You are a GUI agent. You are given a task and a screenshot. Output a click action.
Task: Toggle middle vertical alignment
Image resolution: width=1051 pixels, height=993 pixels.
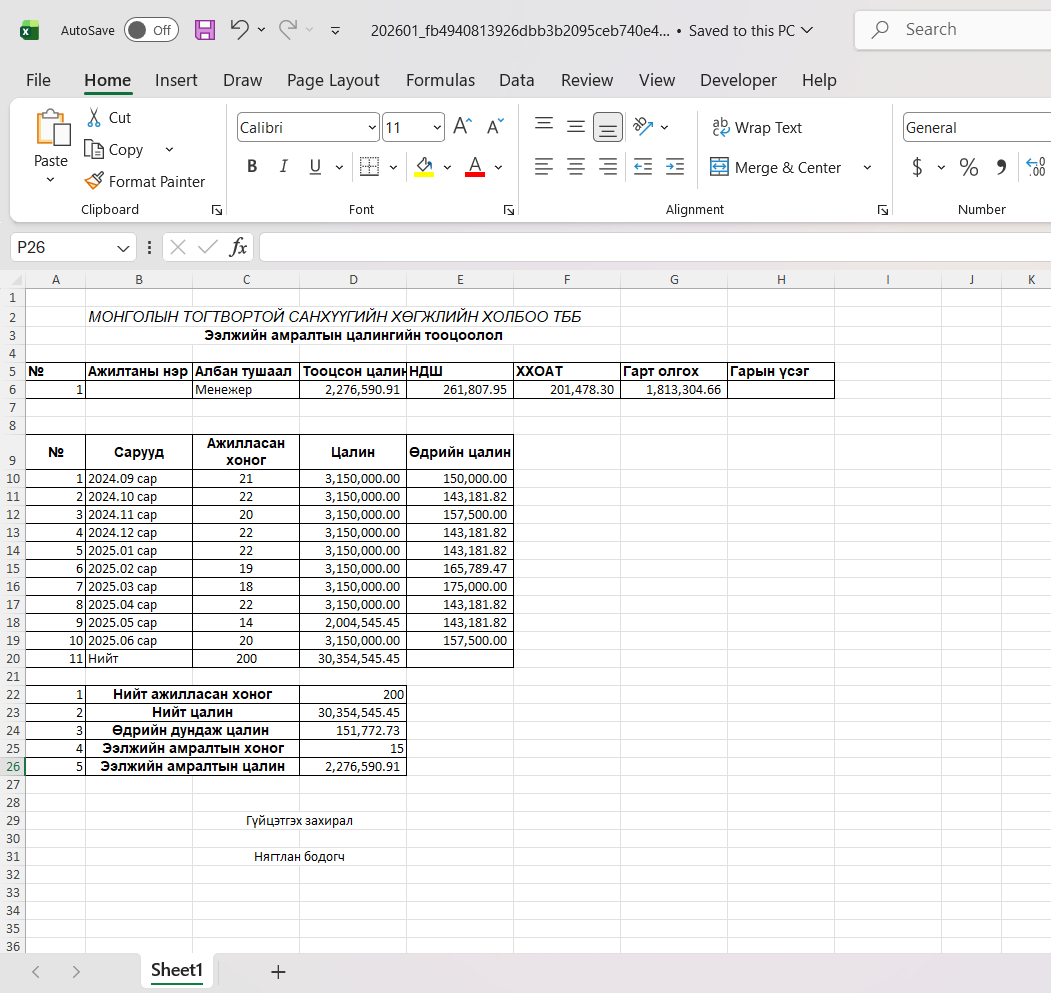click(x=576, y=127)
